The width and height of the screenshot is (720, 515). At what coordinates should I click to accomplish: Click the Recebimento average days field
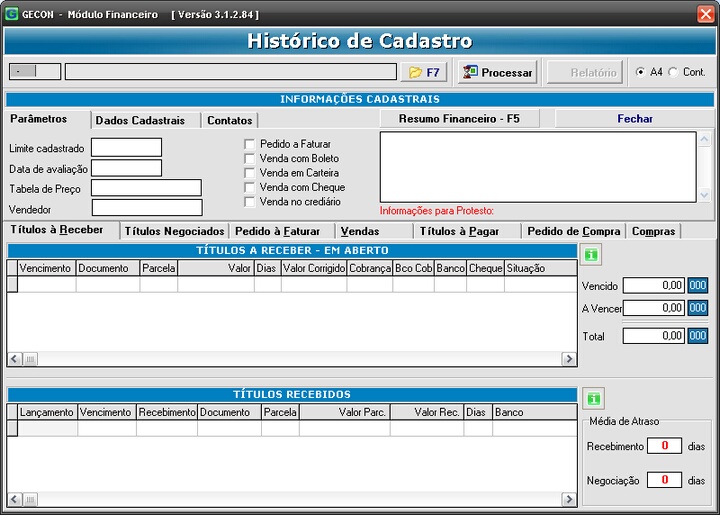(664, 445)
